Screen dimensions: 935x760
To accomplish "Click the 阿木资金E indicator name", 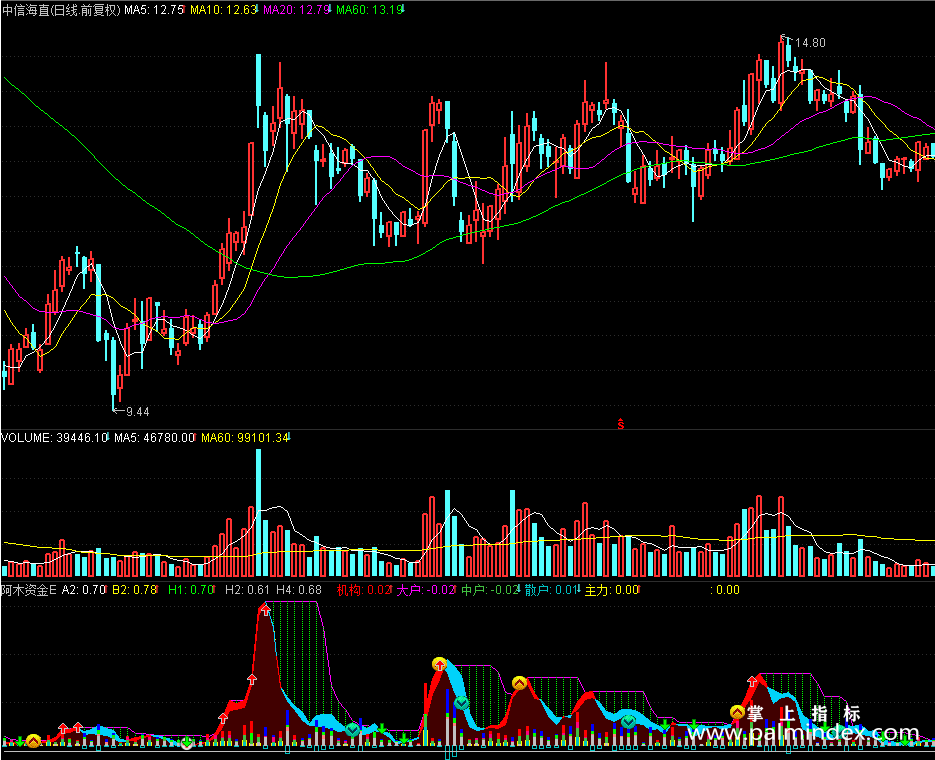I will (x=29, y=590).
